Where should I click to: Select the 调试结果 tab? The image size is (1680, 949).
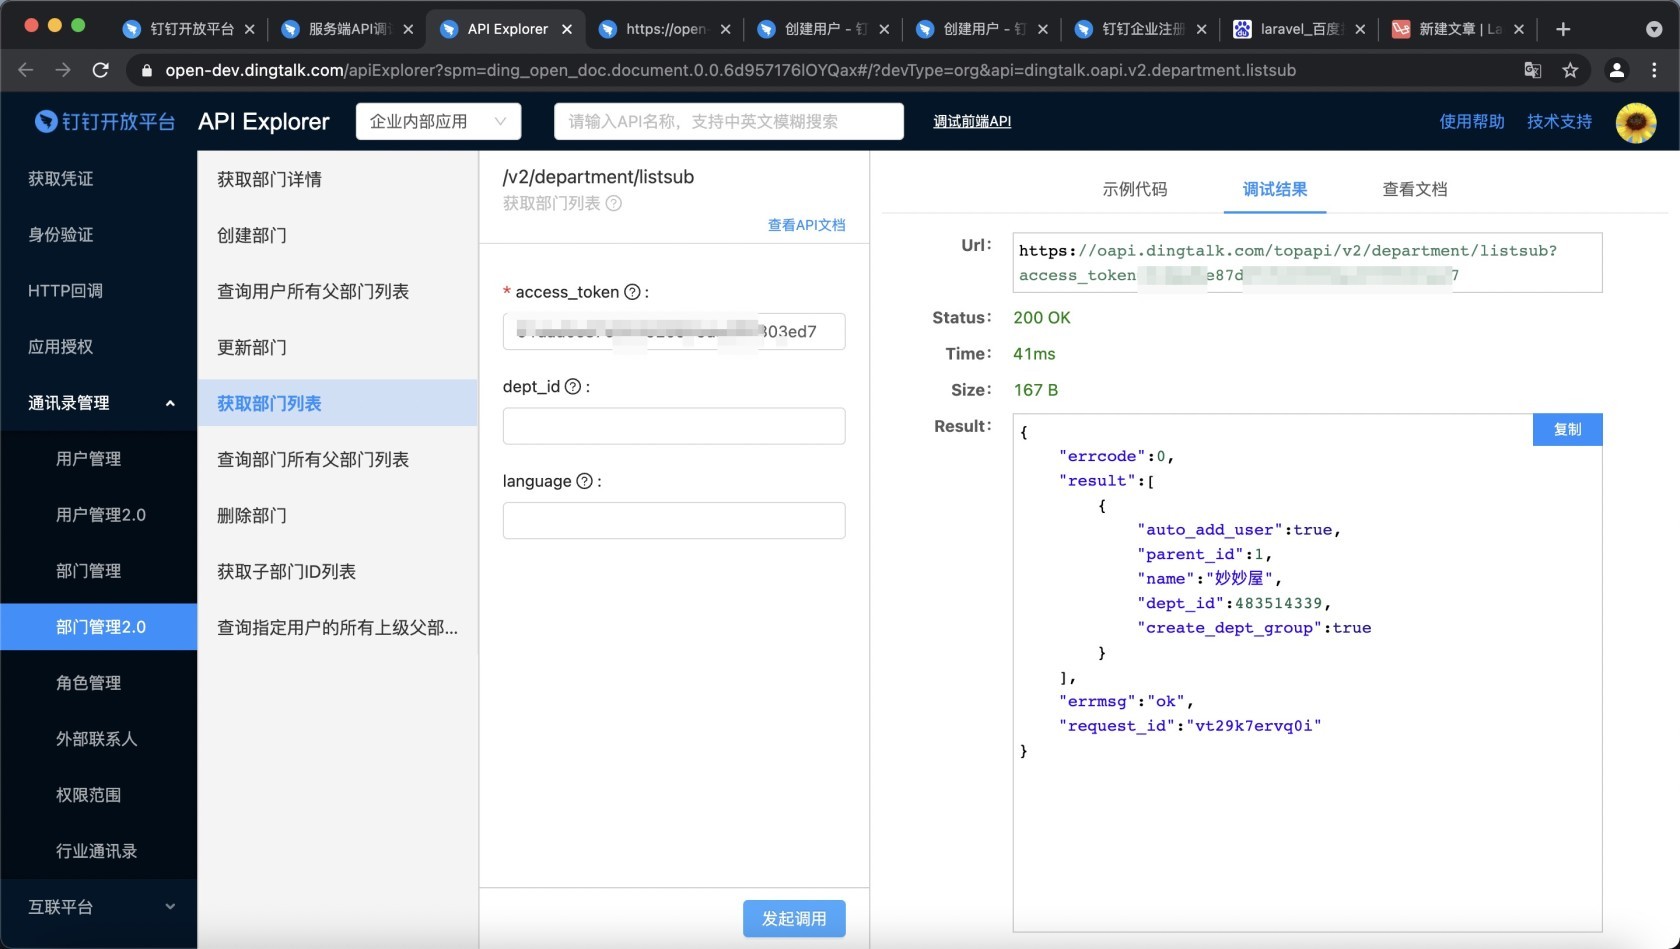[1275, 189]
